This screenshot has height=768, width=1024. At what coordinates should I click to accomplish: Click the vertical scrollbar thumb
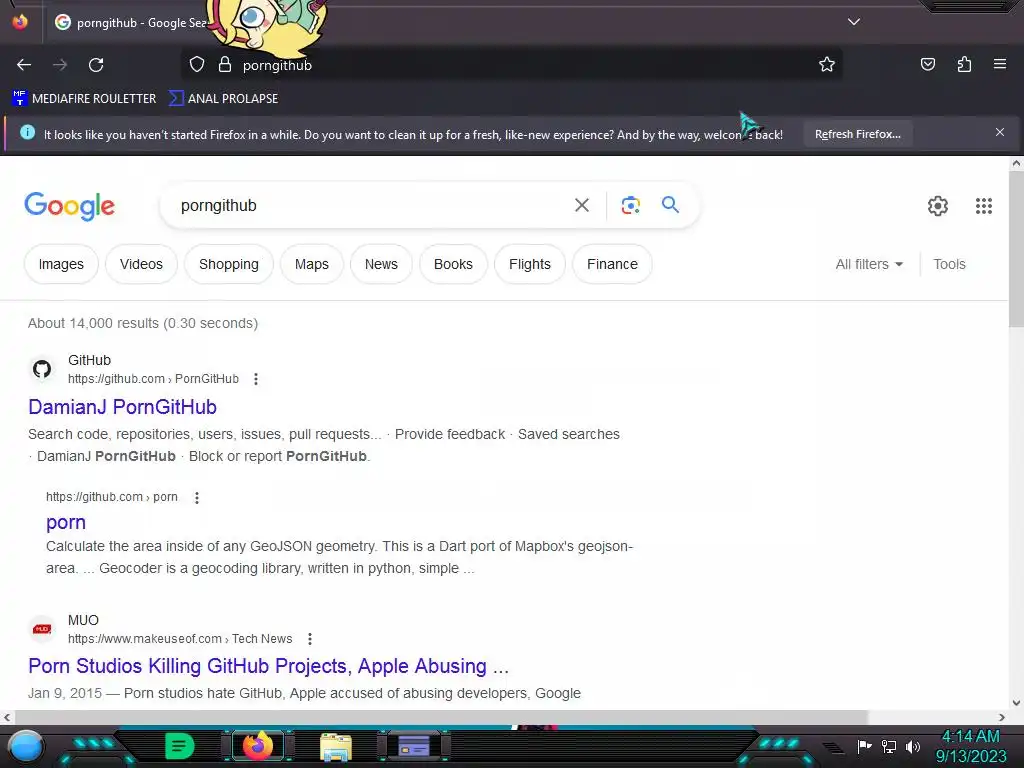point(1016,249)
